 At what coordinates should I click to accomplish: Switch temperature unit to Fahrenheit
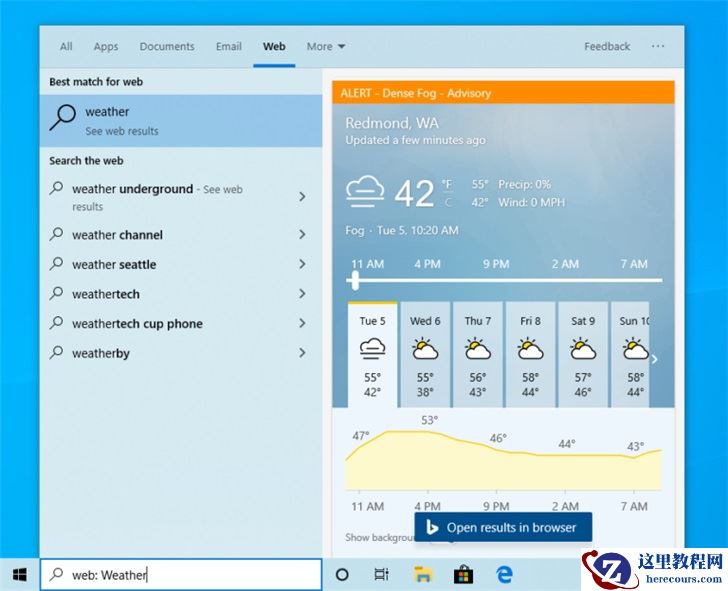point(448,185)
